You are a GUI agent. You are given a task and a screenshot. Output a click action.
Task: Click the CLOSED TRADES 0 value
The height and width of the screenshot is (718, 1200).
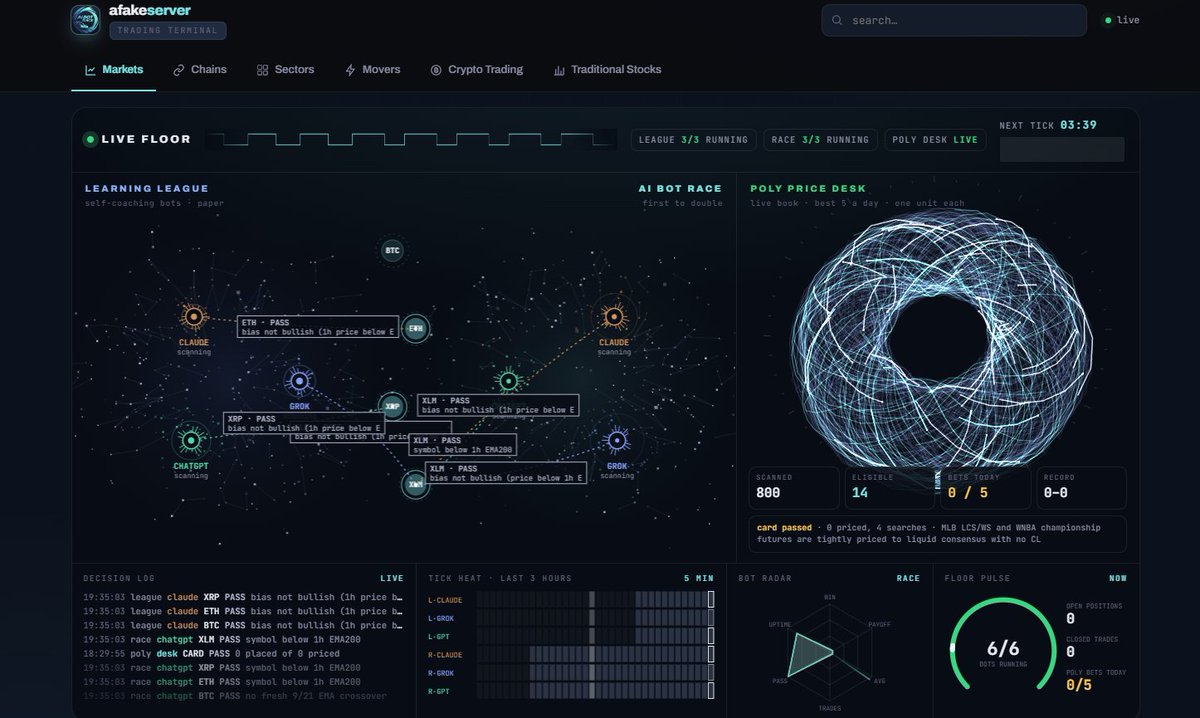1070,652
